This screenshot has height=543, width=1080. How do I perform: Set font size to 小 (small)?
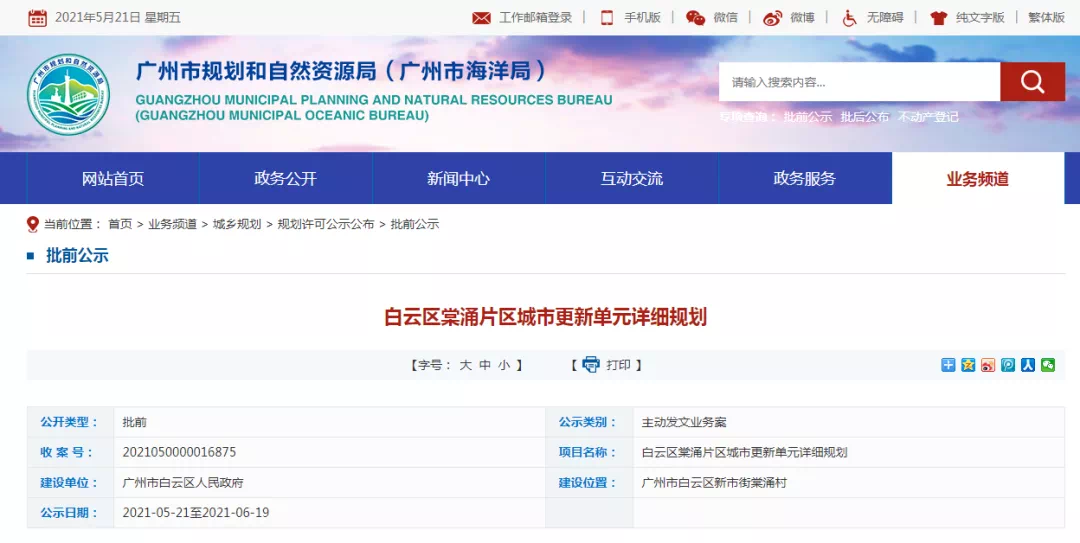pyautogui.click(x=504, y=366)
